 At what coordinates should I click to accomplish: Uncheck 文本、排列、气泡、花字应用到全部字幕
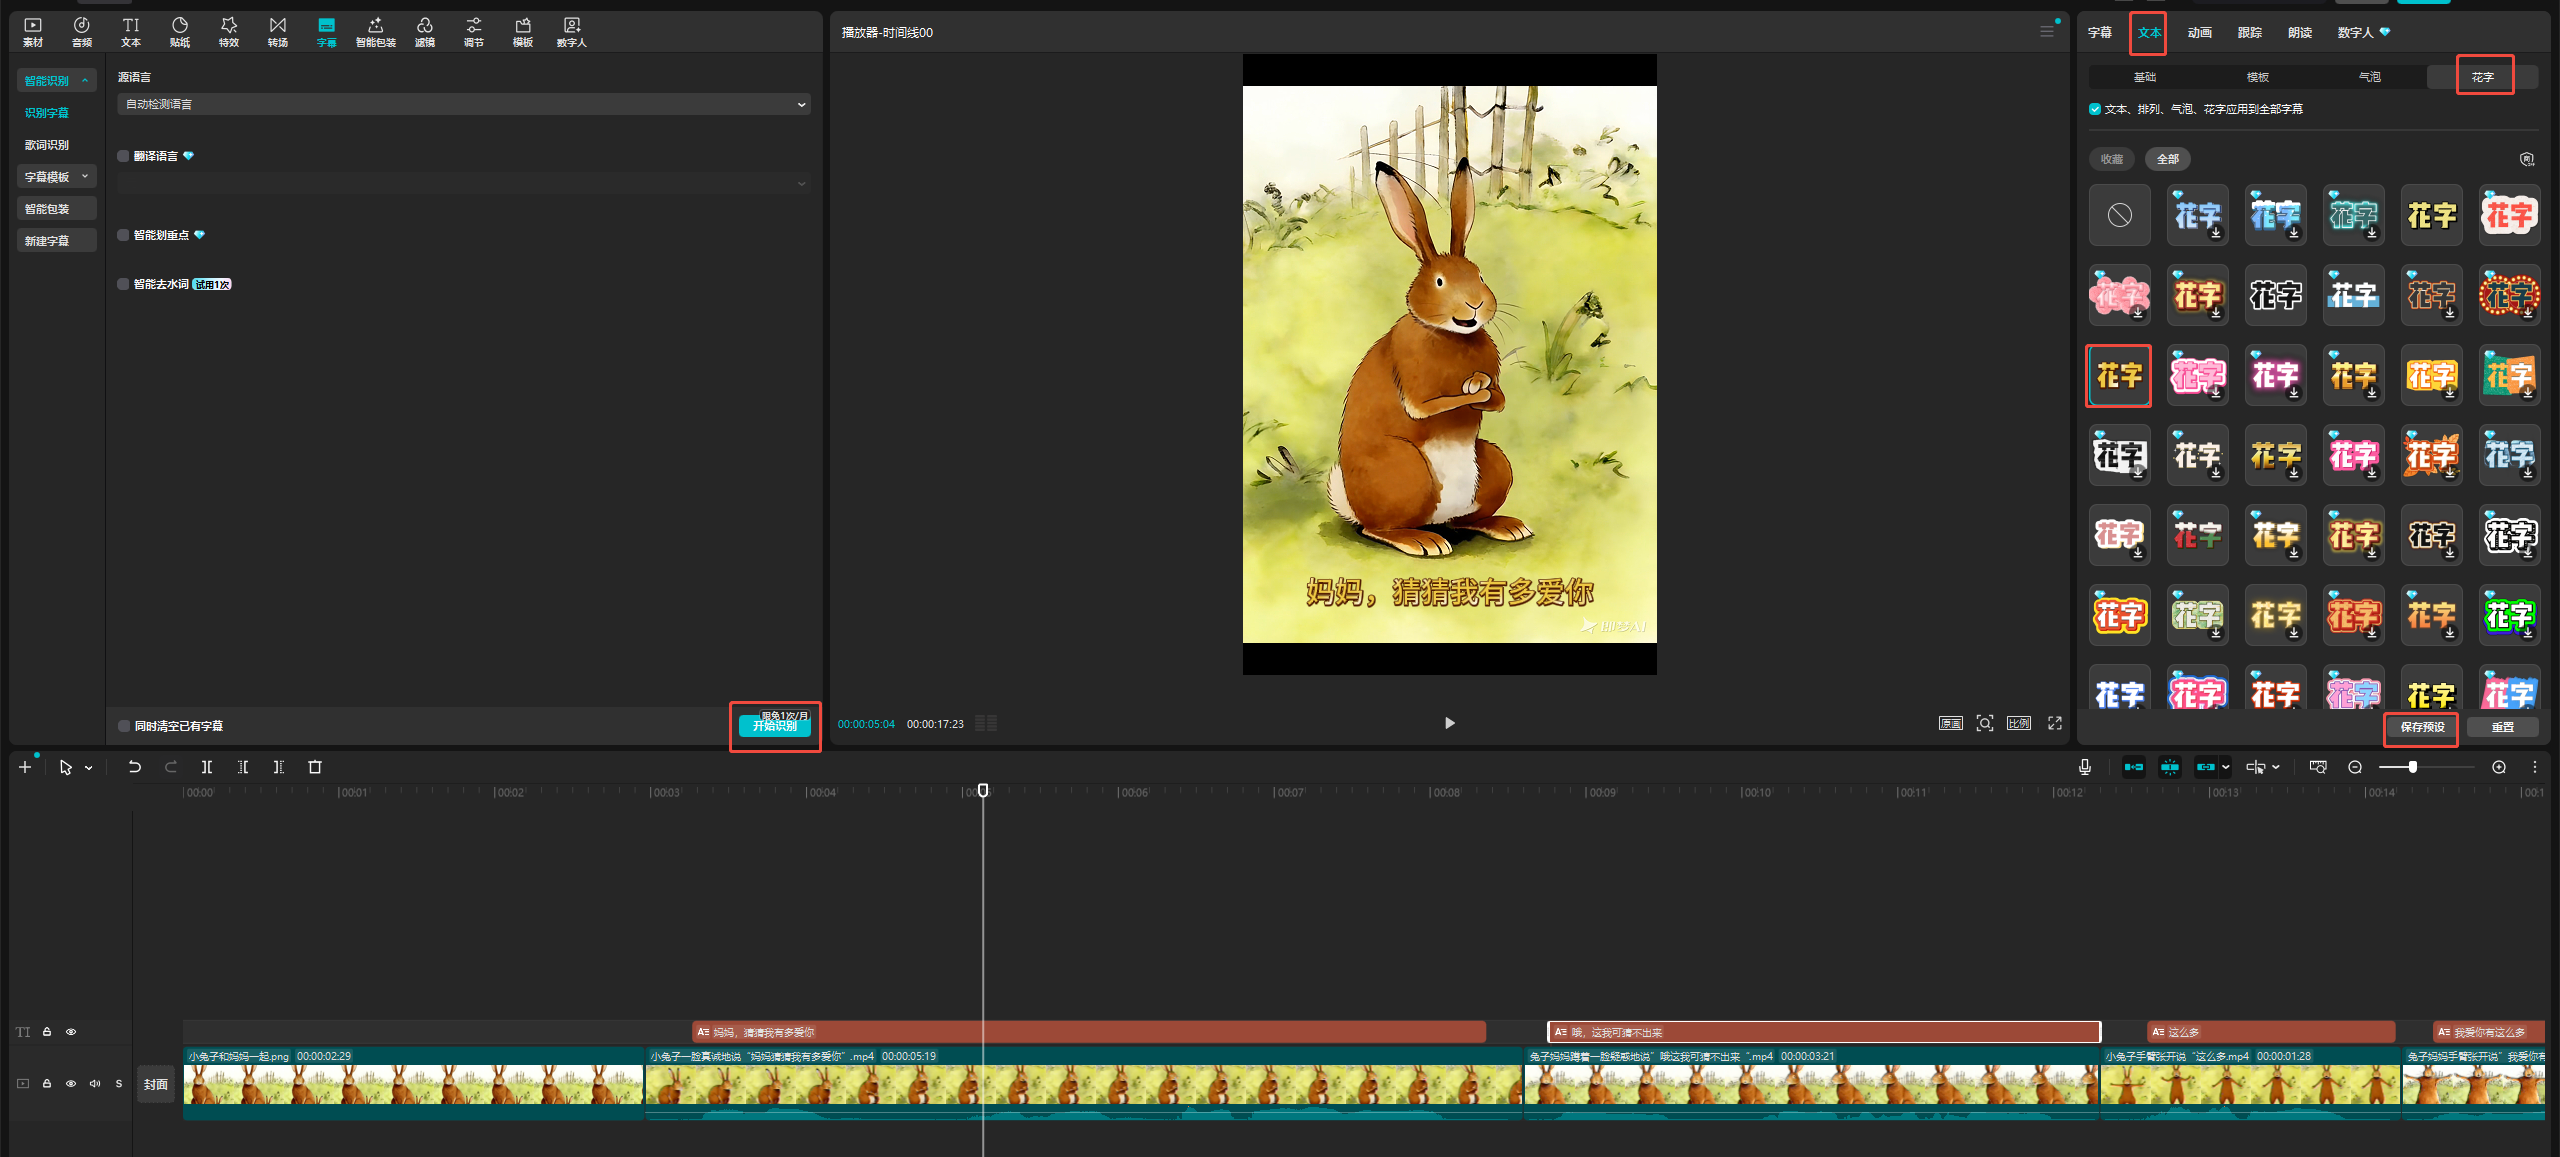2095,109
